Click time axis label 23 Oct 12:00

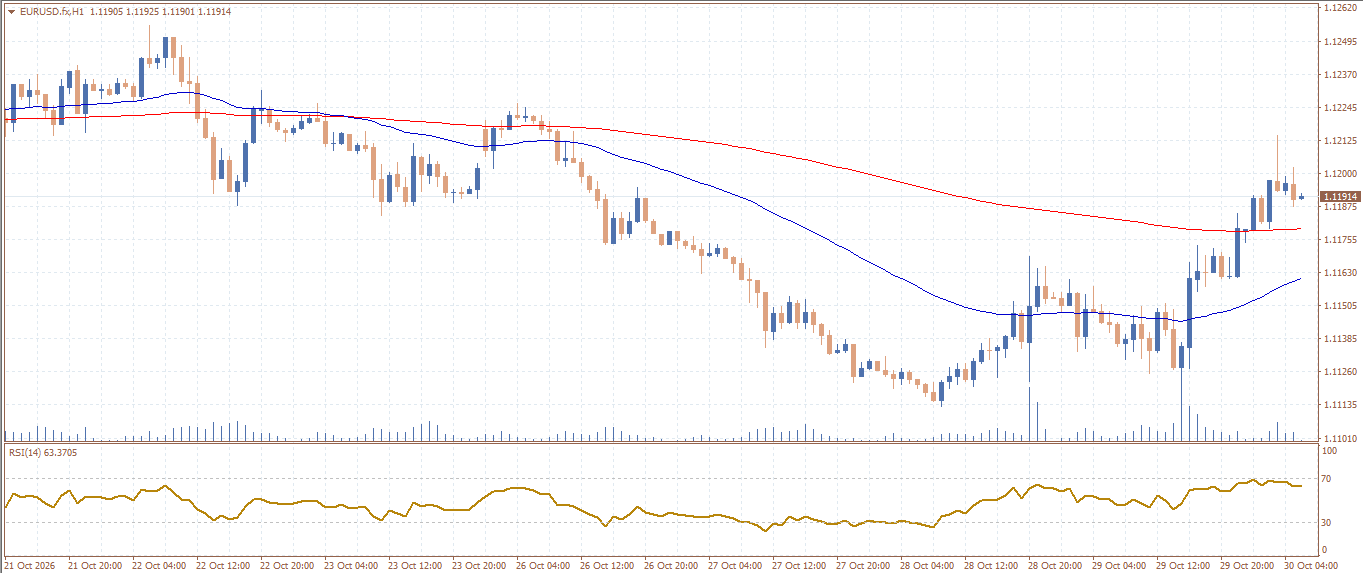[415, 566]
